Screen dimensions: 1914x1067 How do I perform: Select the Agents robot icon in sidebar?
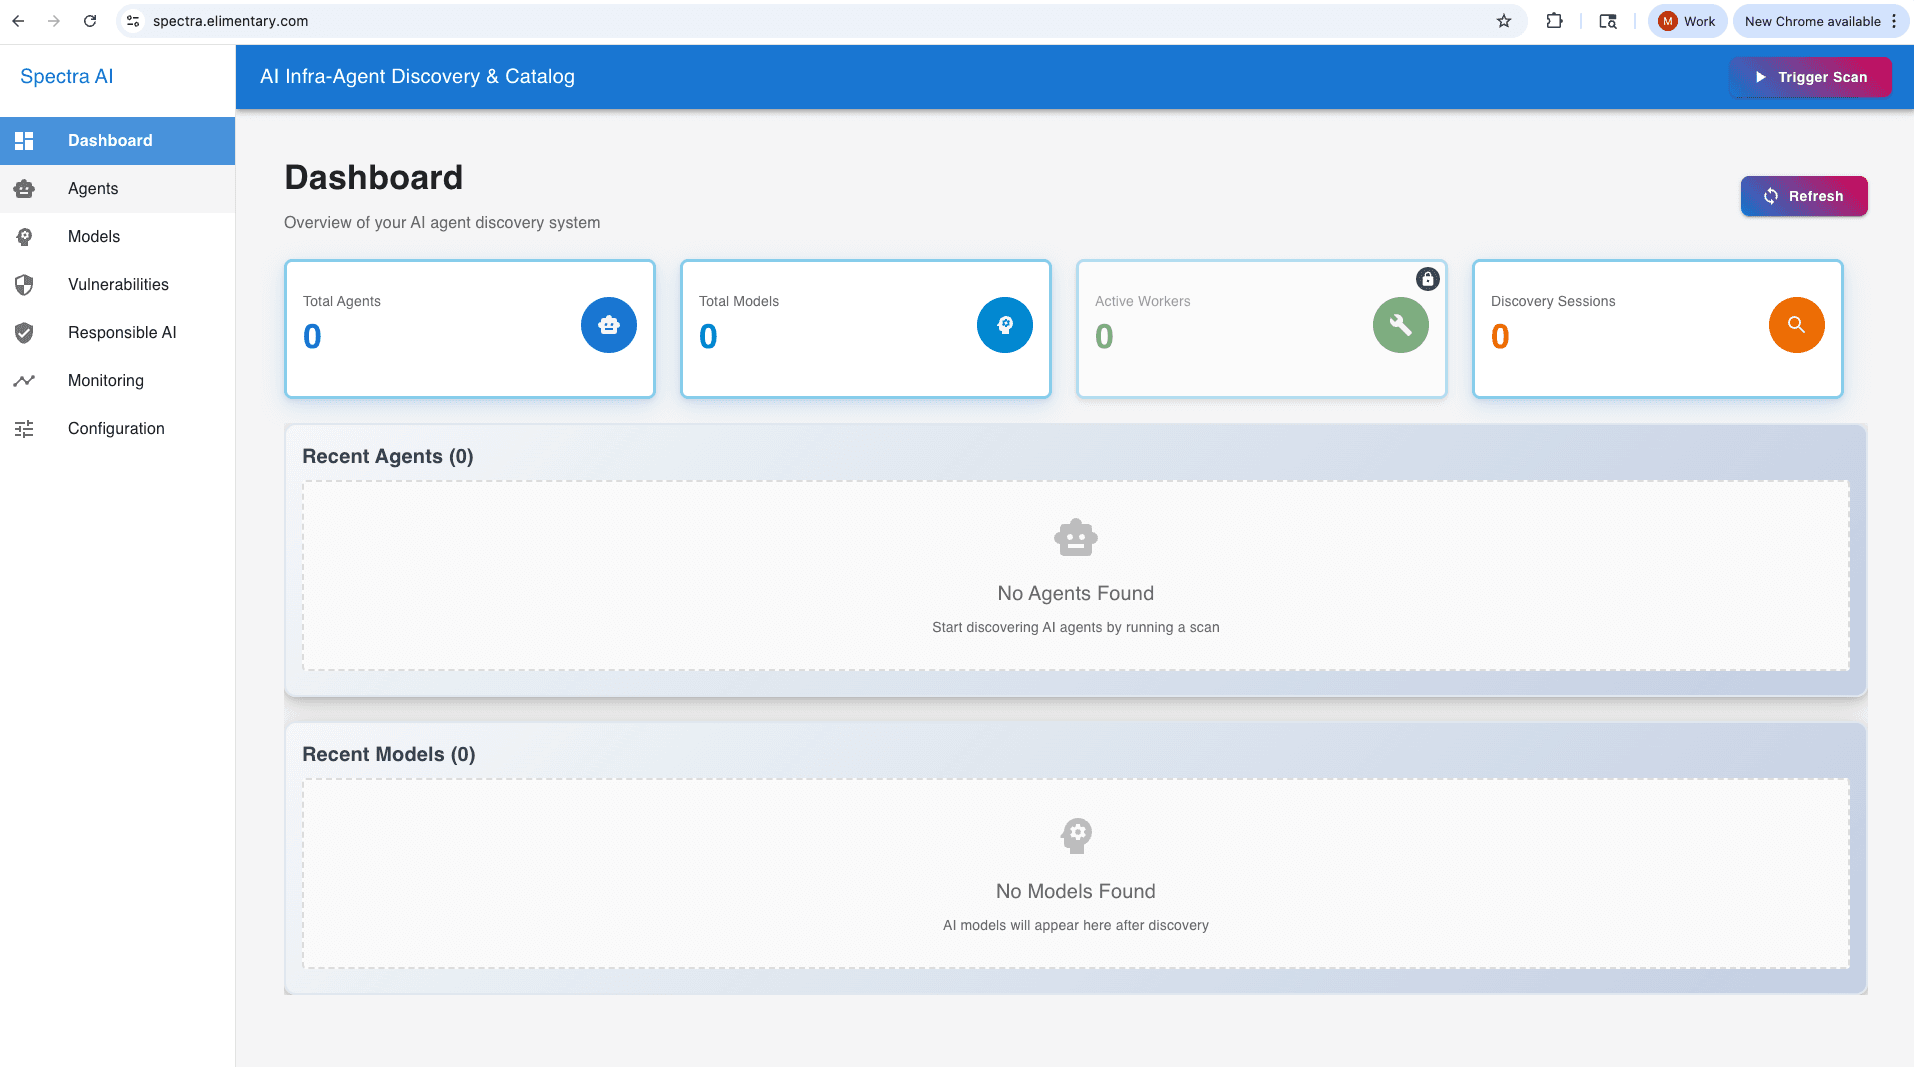(24, 188)
